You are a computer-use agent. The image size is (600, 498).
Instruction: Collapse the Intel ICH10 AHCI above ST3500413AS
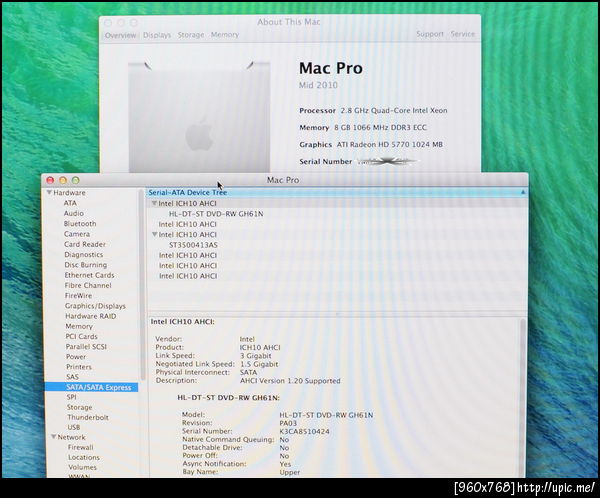[154, 234]
